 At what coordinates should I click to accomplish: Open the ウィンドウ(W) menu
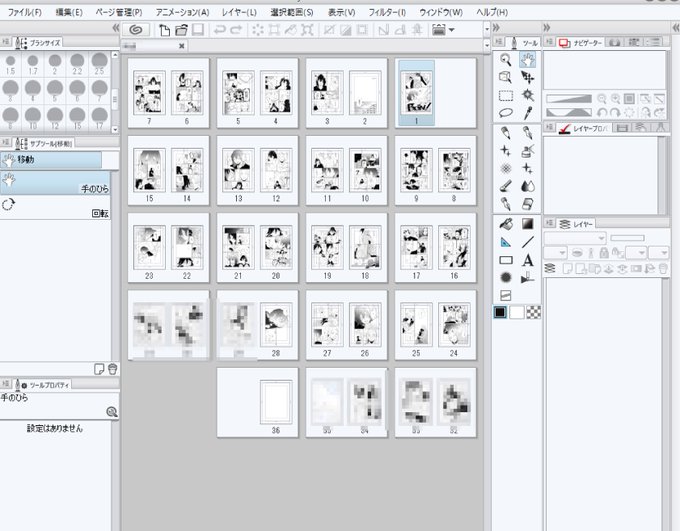pyautogui.click(x=441, y=12)
